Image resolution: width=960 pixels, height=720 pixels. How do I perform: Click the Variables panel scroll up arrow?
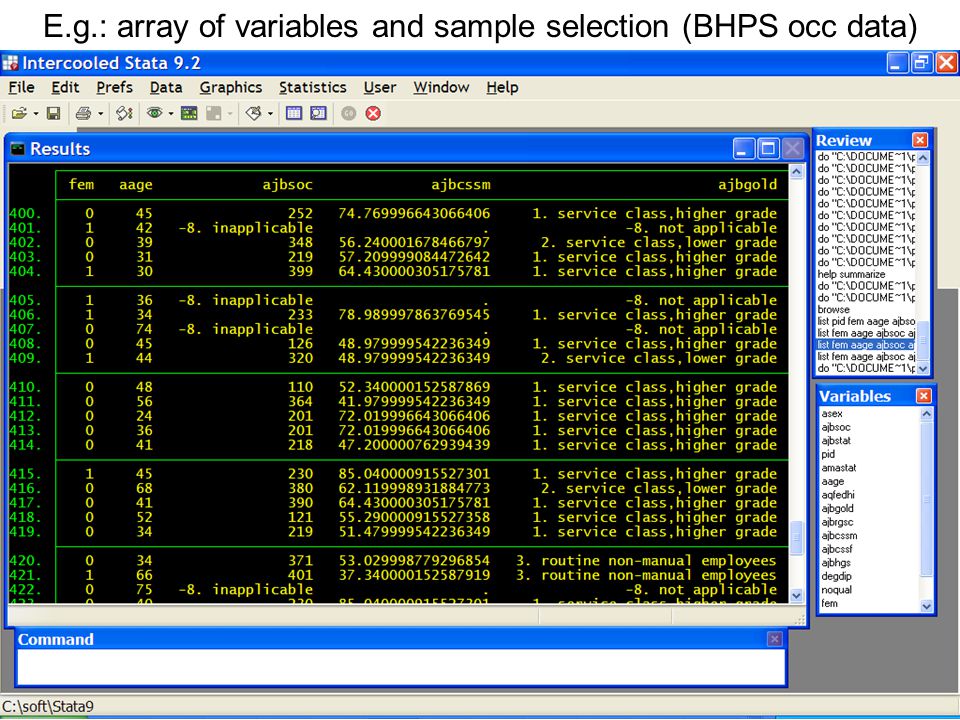click(926, 414)
